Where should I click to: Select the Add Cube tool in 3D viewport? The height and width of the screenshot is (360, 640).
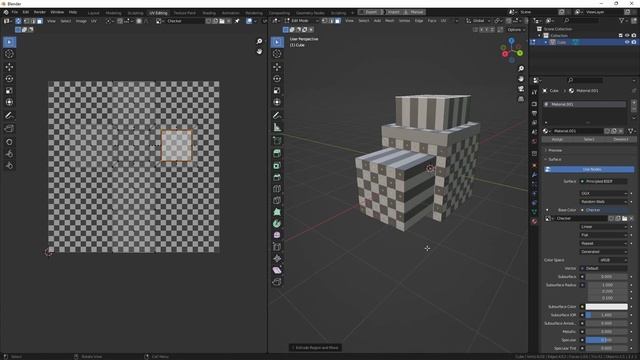277,141
